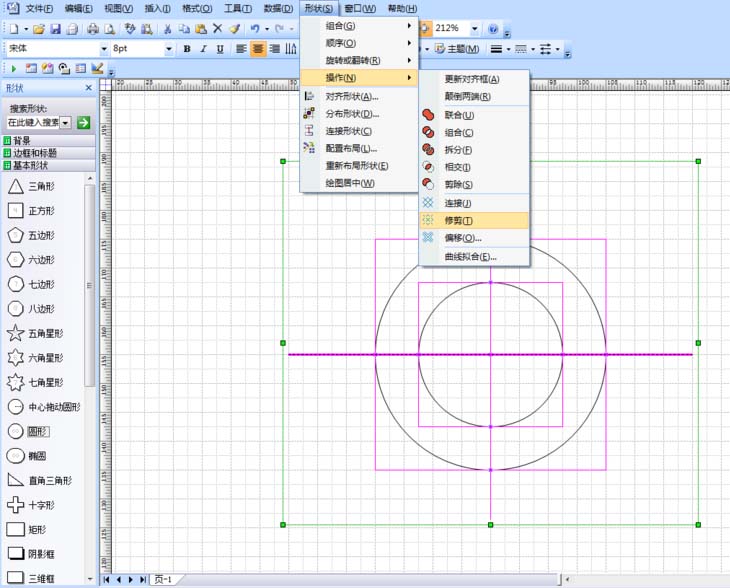Click the Cut scissors icon
Viewport: 730px width, 588px height.
point(167,29)
